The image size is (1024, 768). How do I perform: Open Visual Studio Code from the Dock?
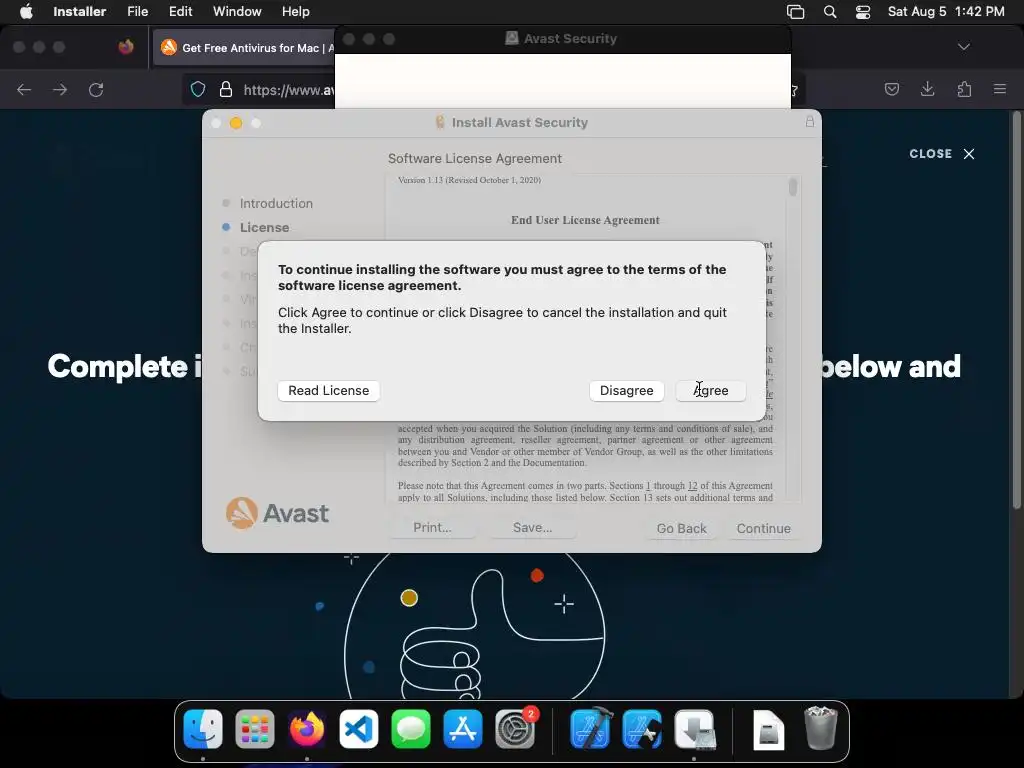click(x=359, y=729)
